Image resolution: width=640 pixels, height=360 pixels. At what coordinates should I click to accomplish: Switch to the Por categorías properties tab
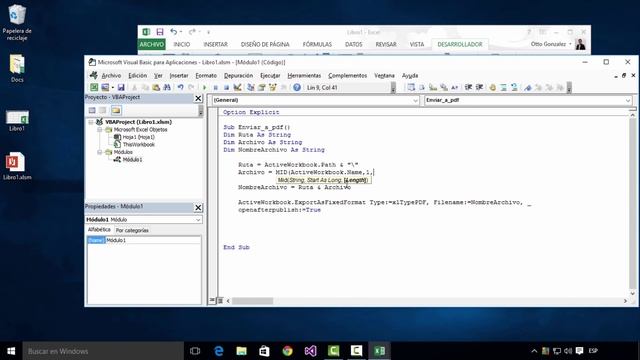132,230
